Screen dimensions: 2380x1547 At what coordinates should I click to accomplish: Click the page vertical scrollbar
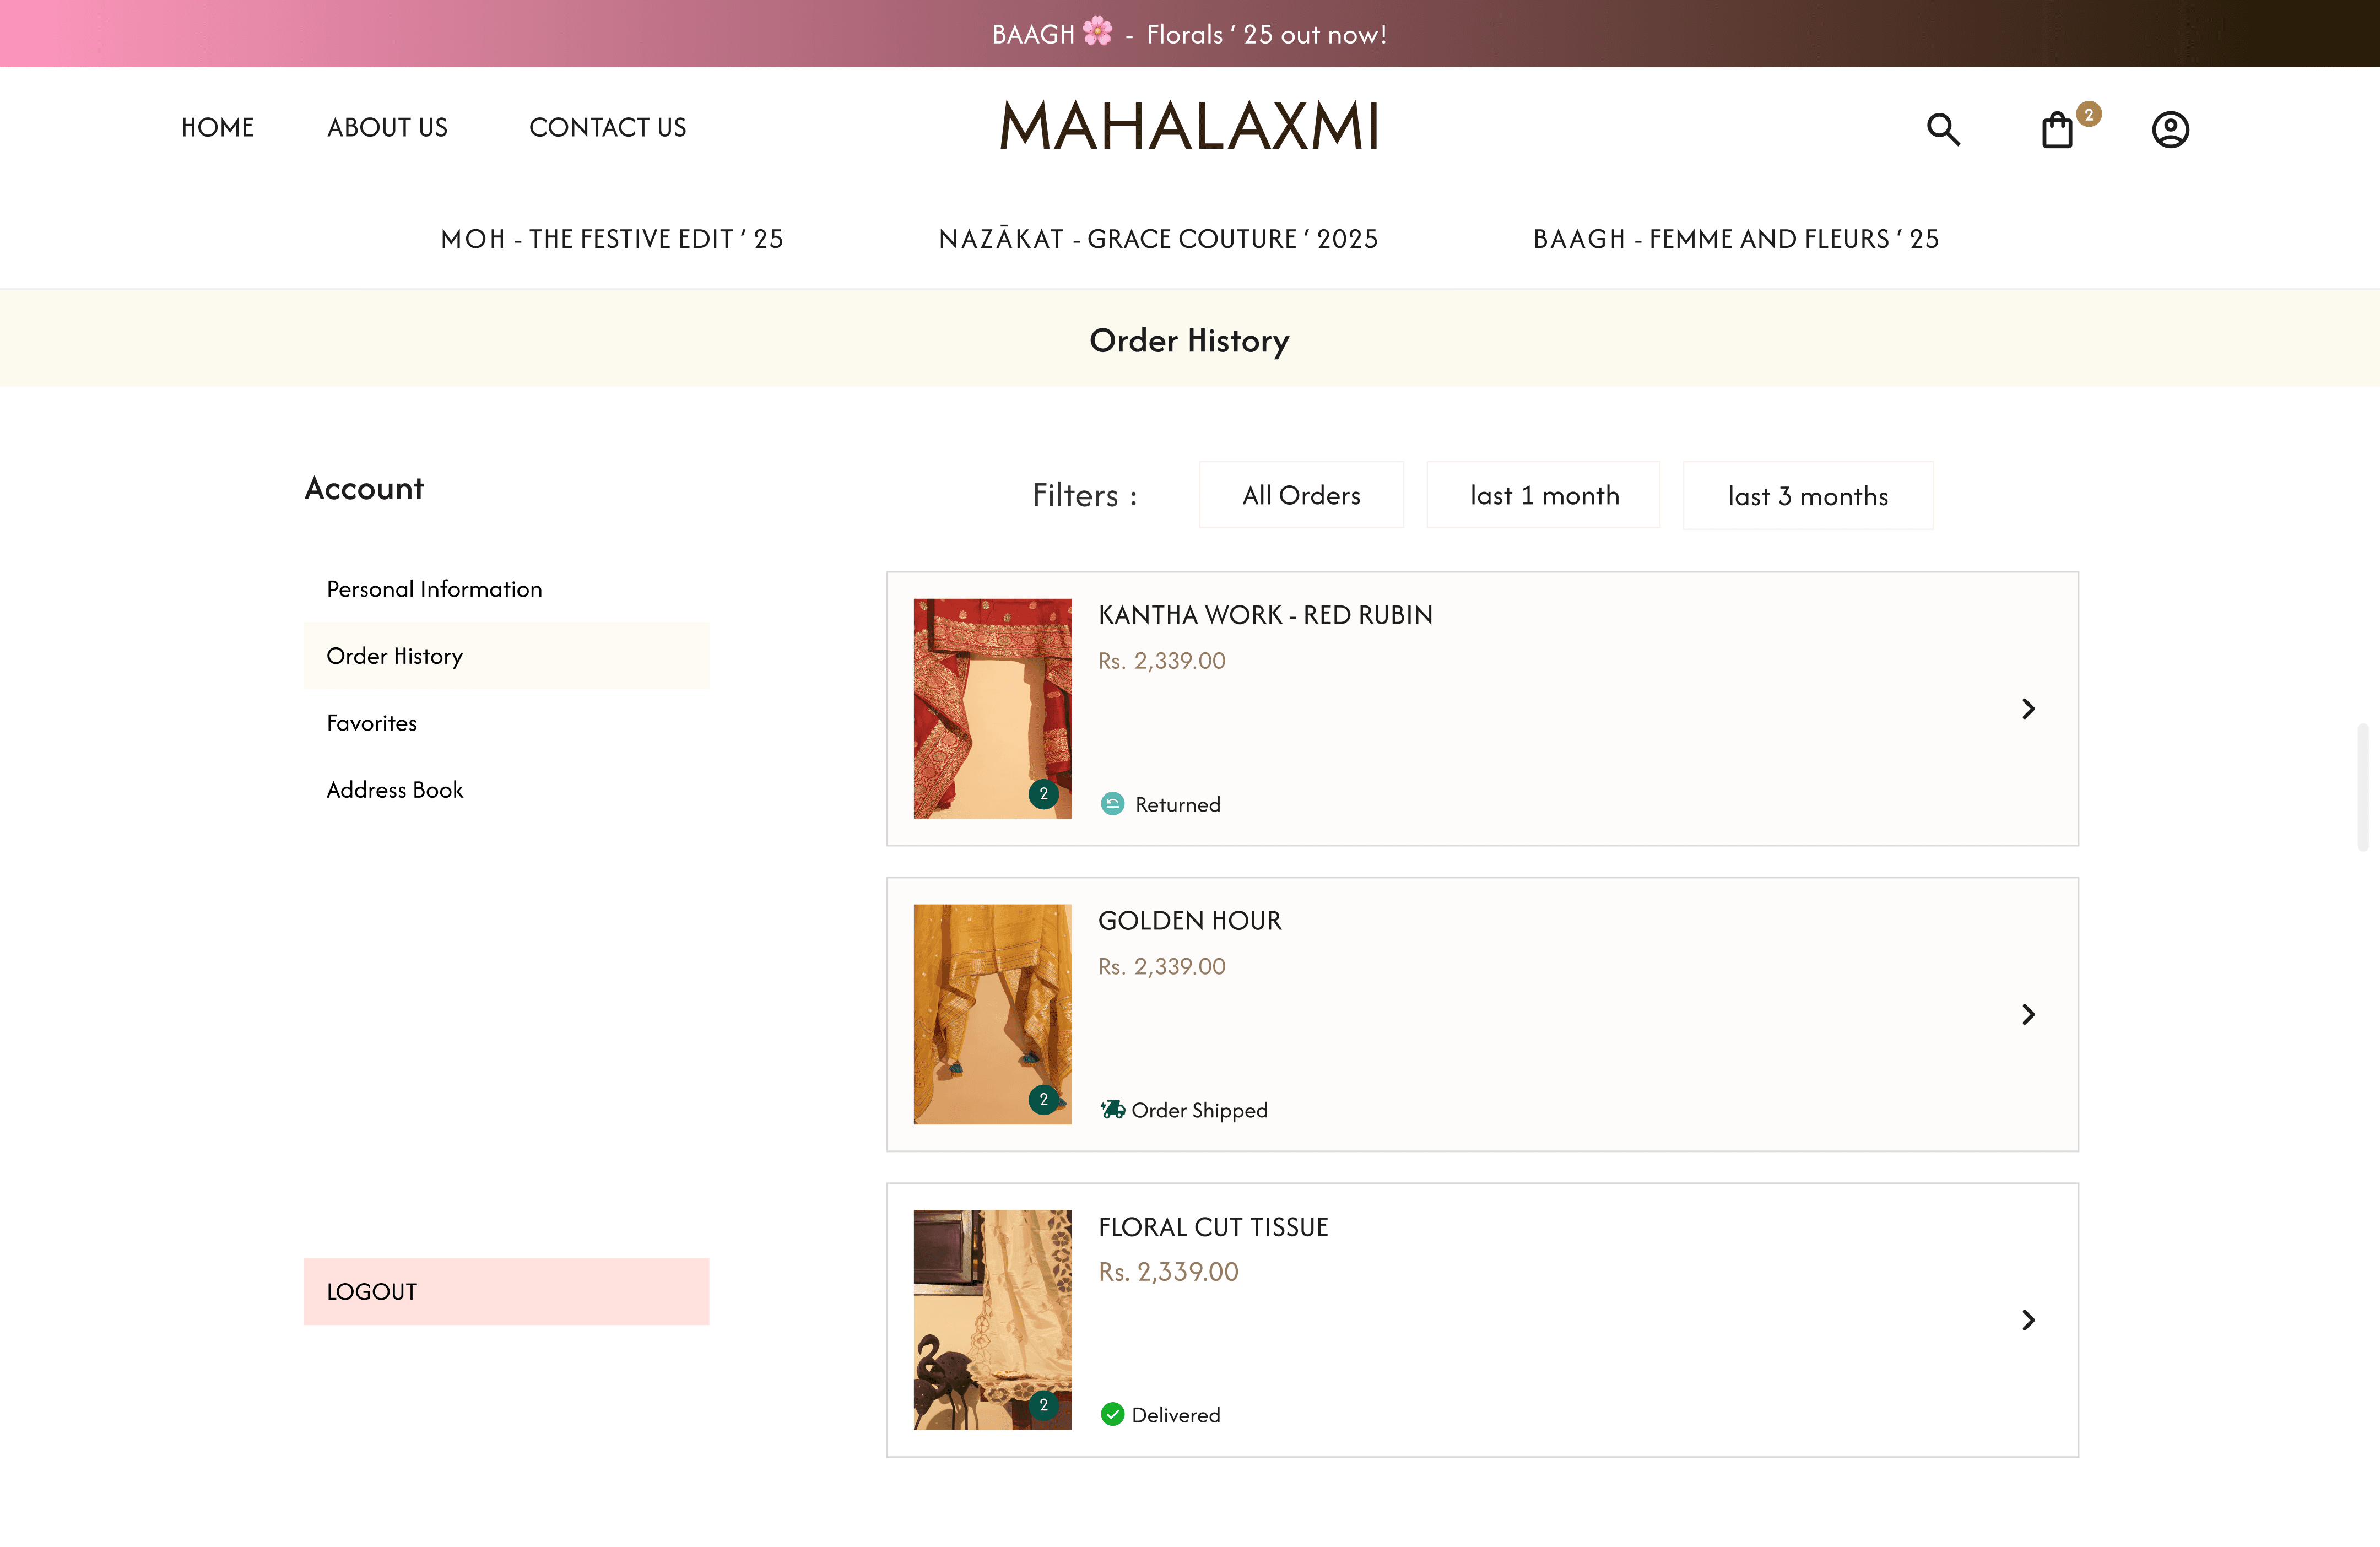tap(2362, 787)
